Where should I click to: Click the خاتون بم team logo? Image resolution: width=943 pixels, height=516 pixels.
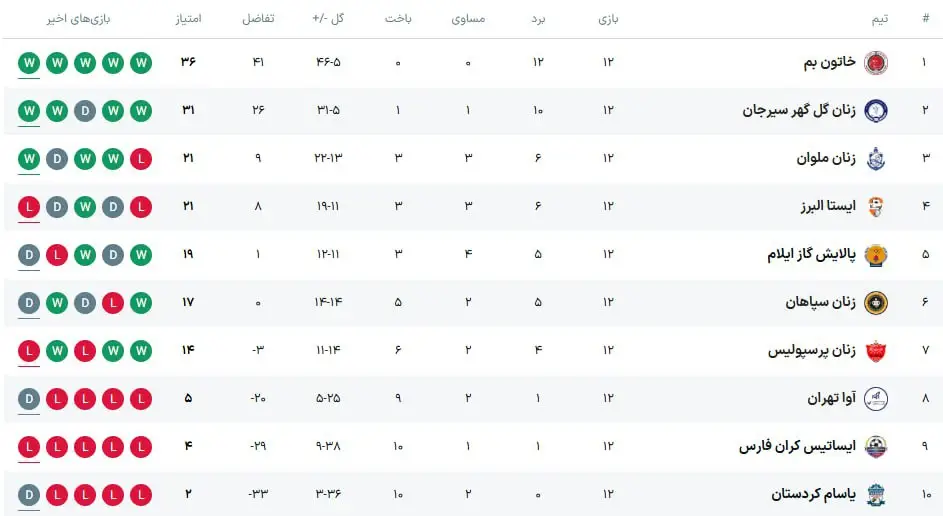875,62
